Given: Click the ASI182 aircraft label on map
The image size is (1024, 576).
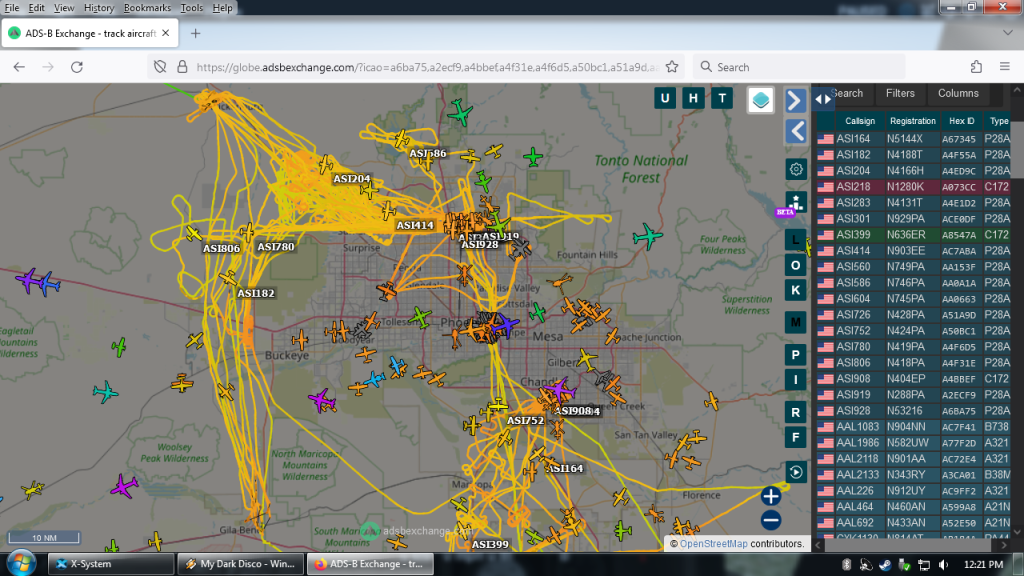Looking at the screenshot, I should (x=255, y=293).
